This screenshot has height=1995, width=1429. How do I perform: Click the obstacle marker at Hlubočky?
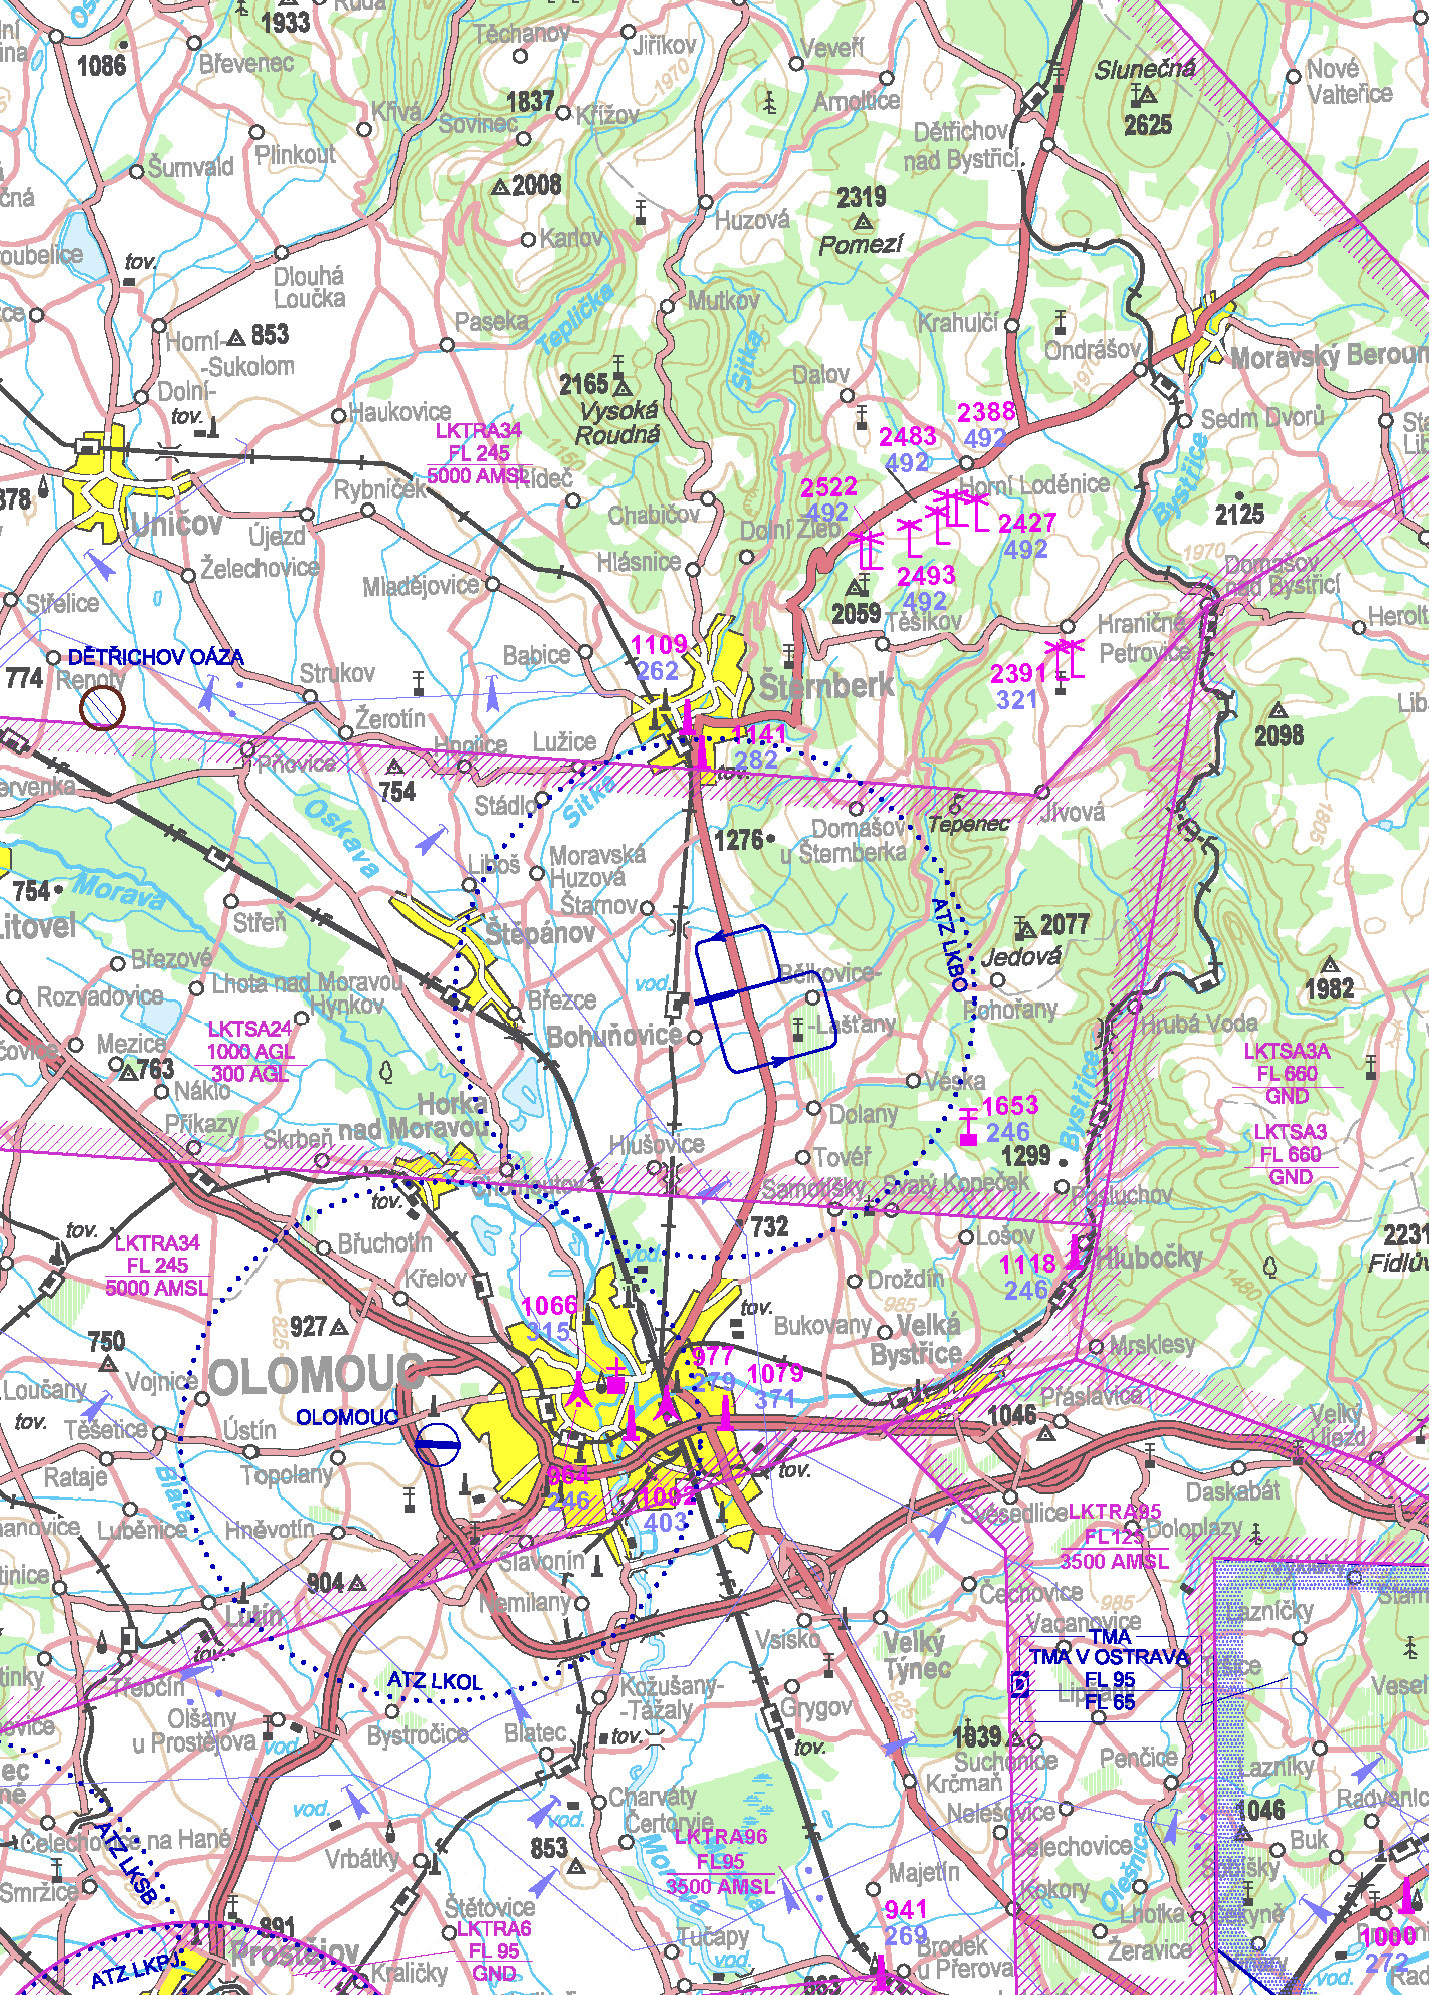1076,1253
